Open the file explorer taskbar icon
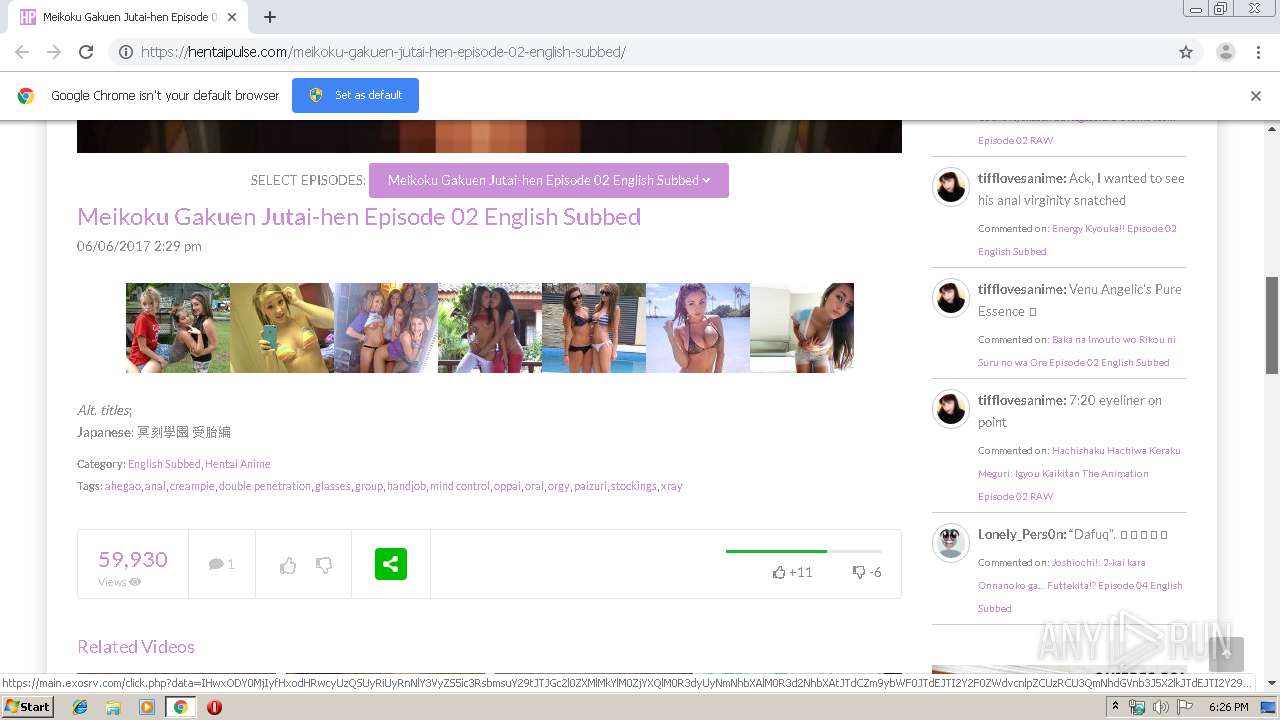The width and height of the screenshot is (1280, 720). (x=113, y=707)
